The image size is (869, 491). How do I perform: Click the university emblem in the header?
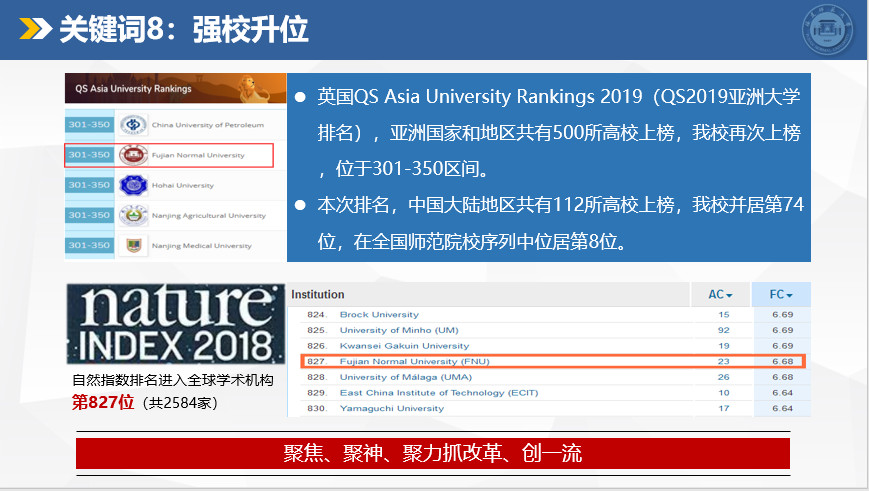tap(827, 30)
